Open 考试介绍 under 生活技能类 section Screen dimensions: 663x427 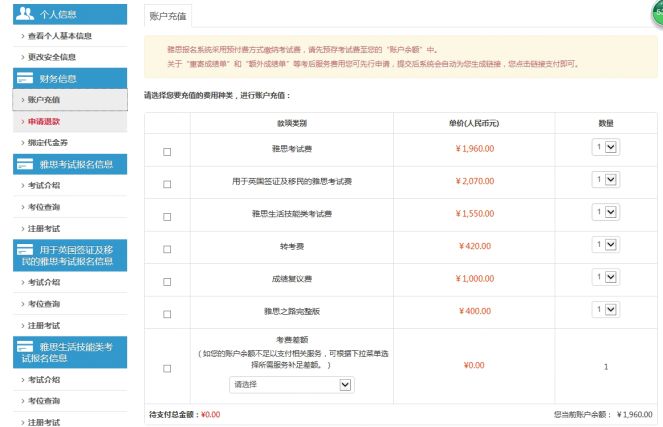coord(44,380)
